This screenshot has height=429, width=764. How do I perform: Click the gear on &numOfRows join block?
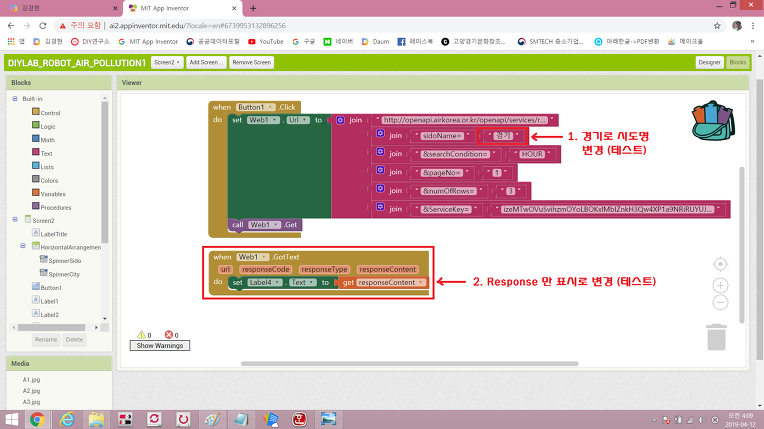point(381,189)
